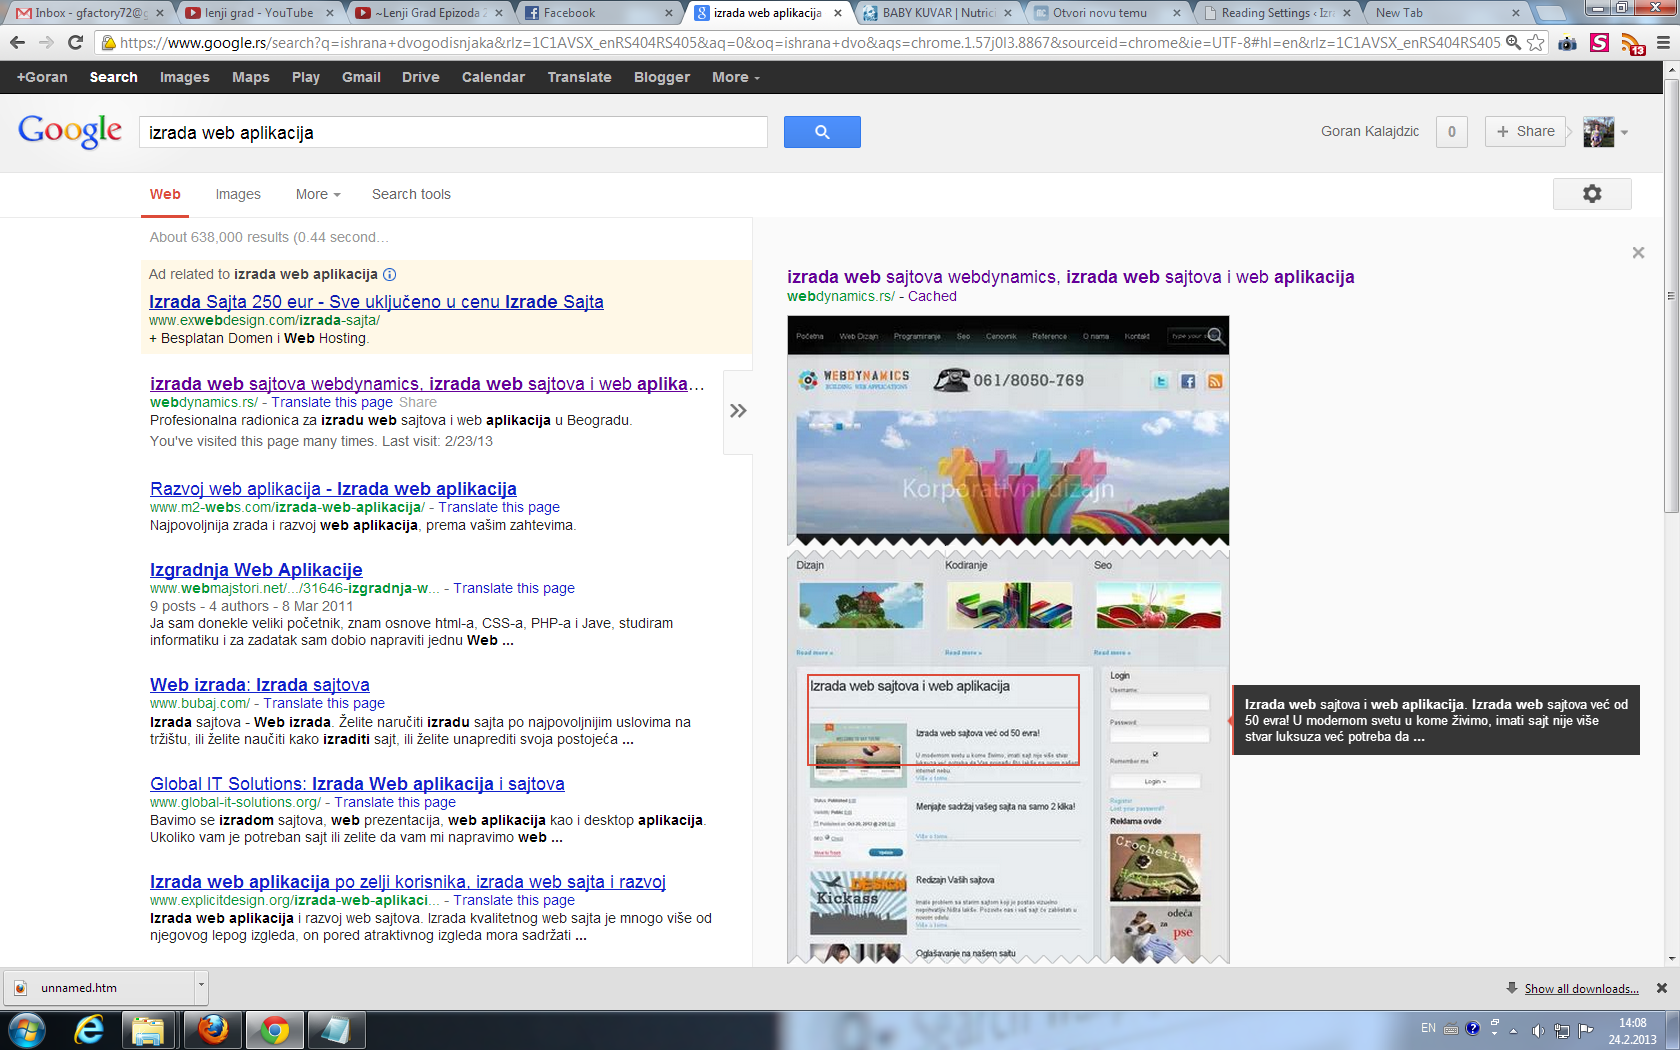Open the unnamed.htm download options arrow

point(201,987)
